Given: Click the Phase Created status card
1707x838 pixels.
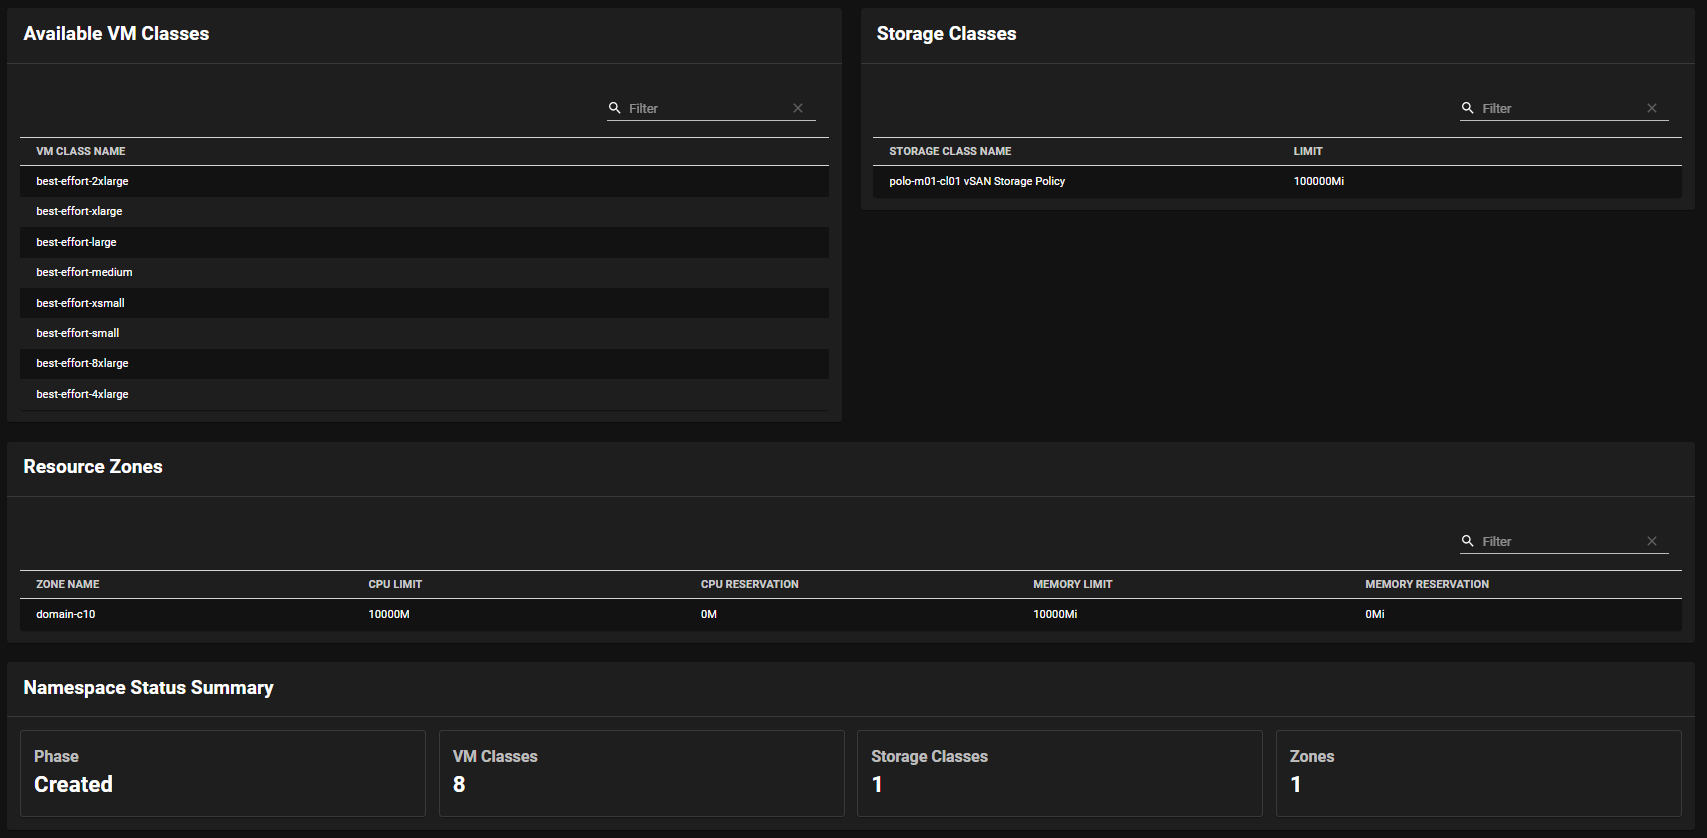Looking at the screenshot, I should (x=223, y=773).
